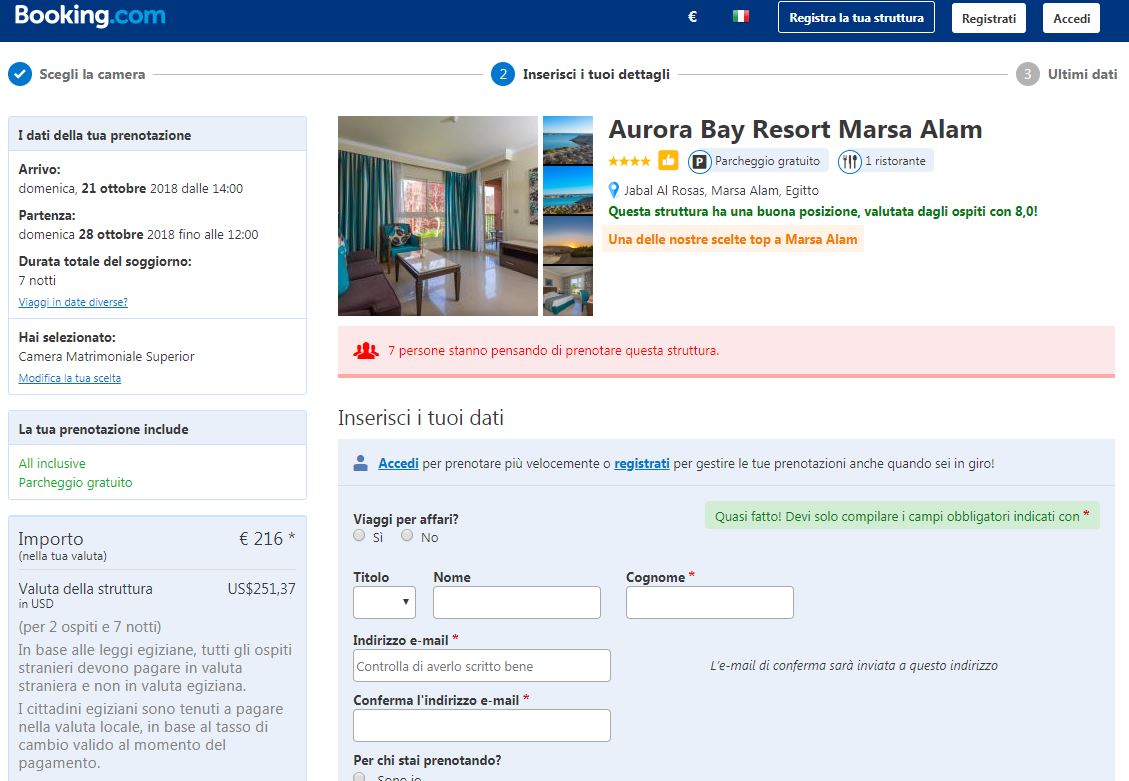Focus the Conferma l'indirizzo e-mail field
Image resolution: width=1129 pixels, height=781 pixels.
[x=482, y=726]
